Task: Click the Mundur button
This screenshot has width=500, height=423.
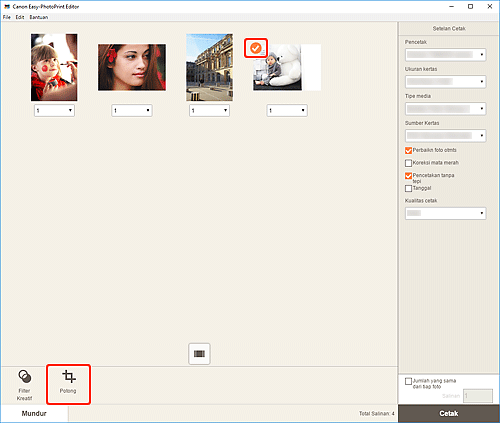Action: 34,413
